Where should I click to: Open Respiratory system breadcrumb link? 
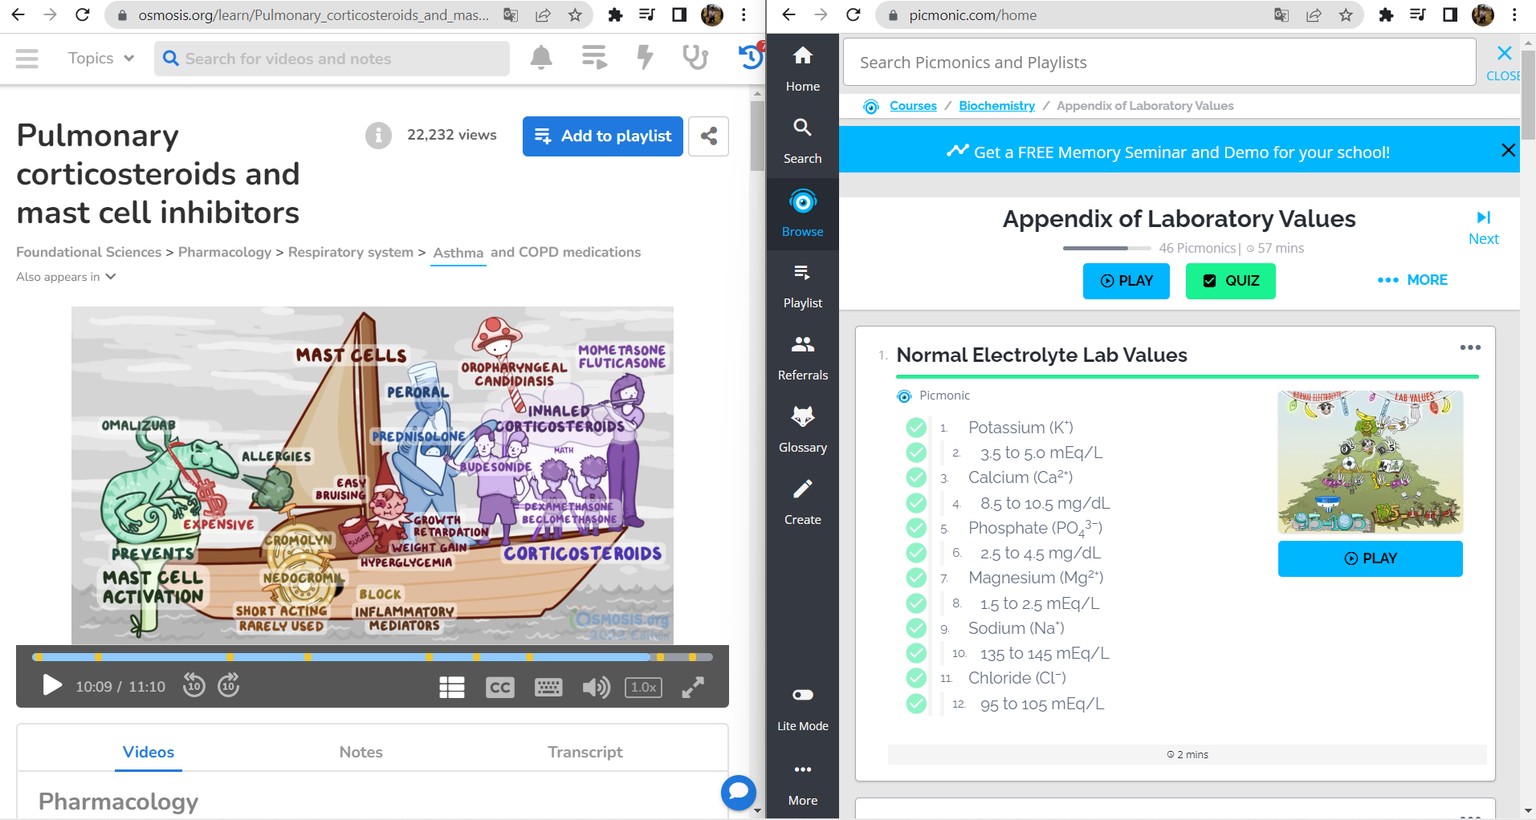point(350,252)
